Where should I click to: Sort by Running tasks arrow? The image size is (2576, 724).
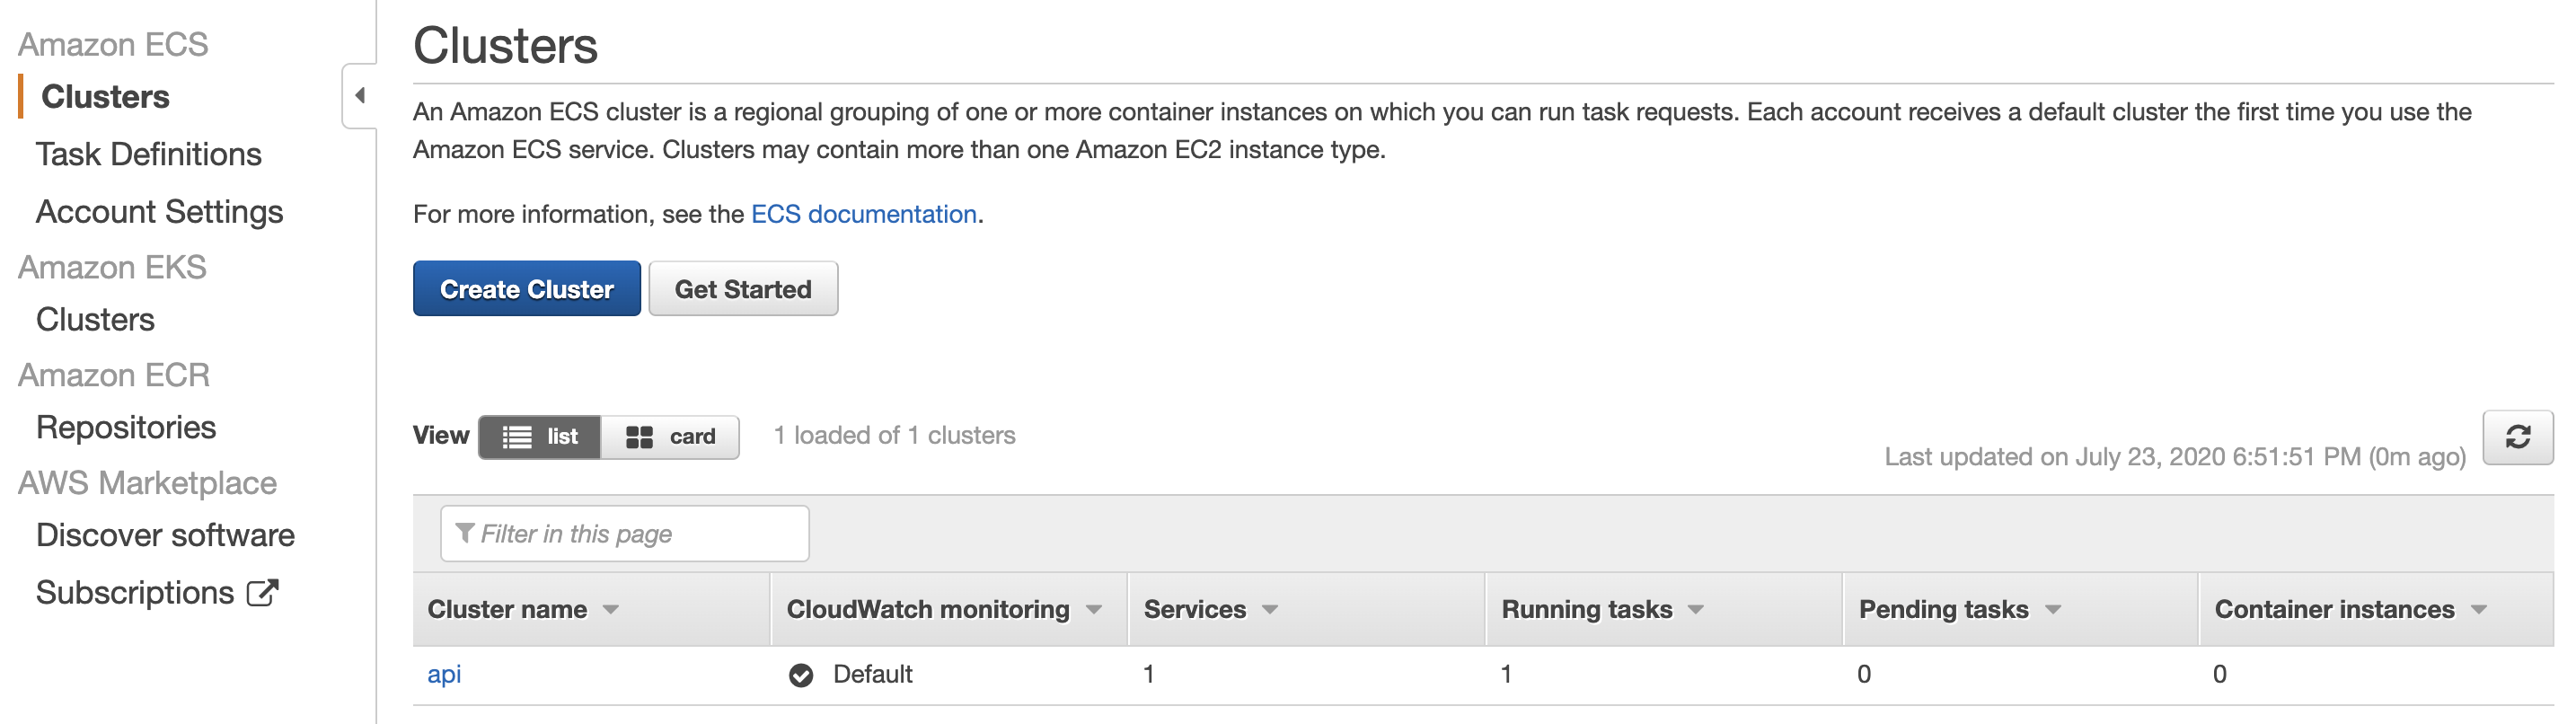[1696, 609]
